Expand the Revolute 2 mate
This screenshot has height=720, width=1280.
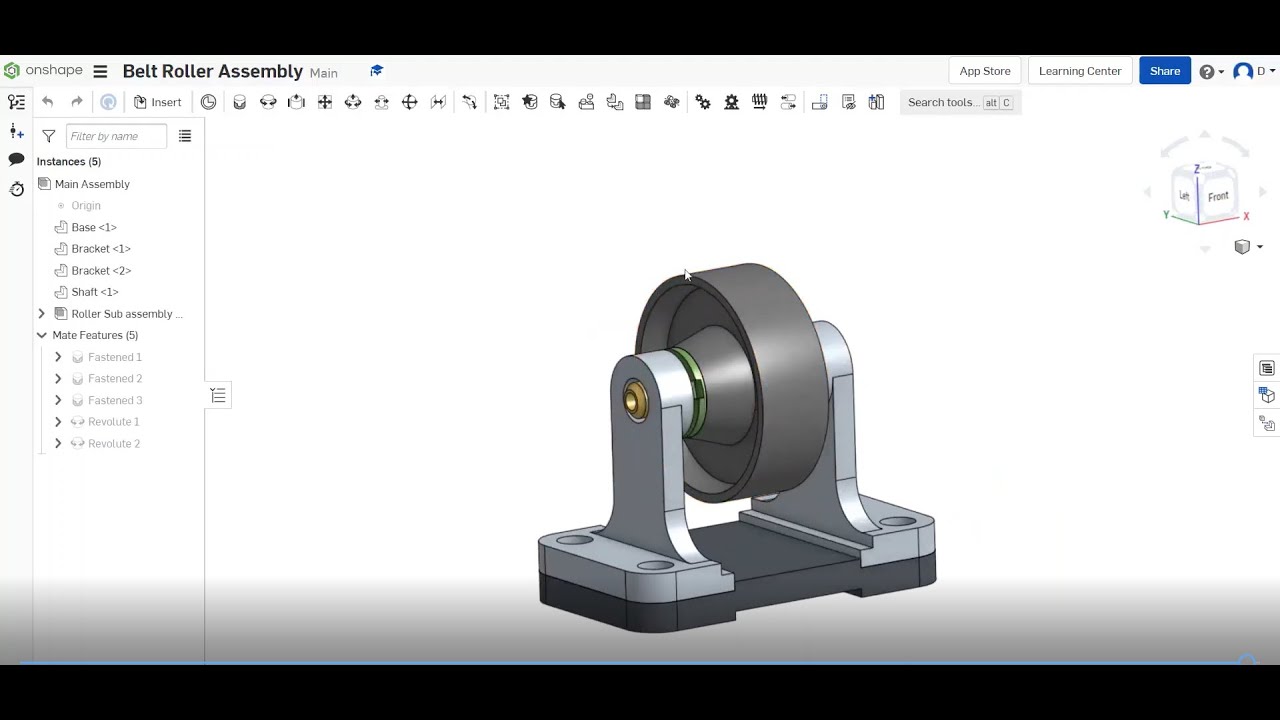pyautogui.click(x=58, y=444)
